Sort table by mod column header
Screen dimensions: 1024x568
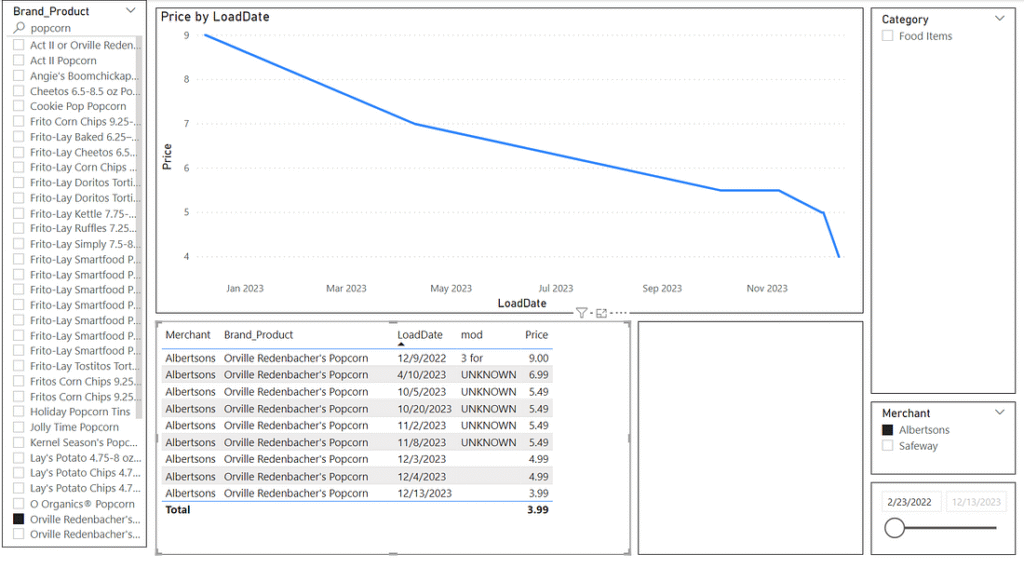point(472,335)
